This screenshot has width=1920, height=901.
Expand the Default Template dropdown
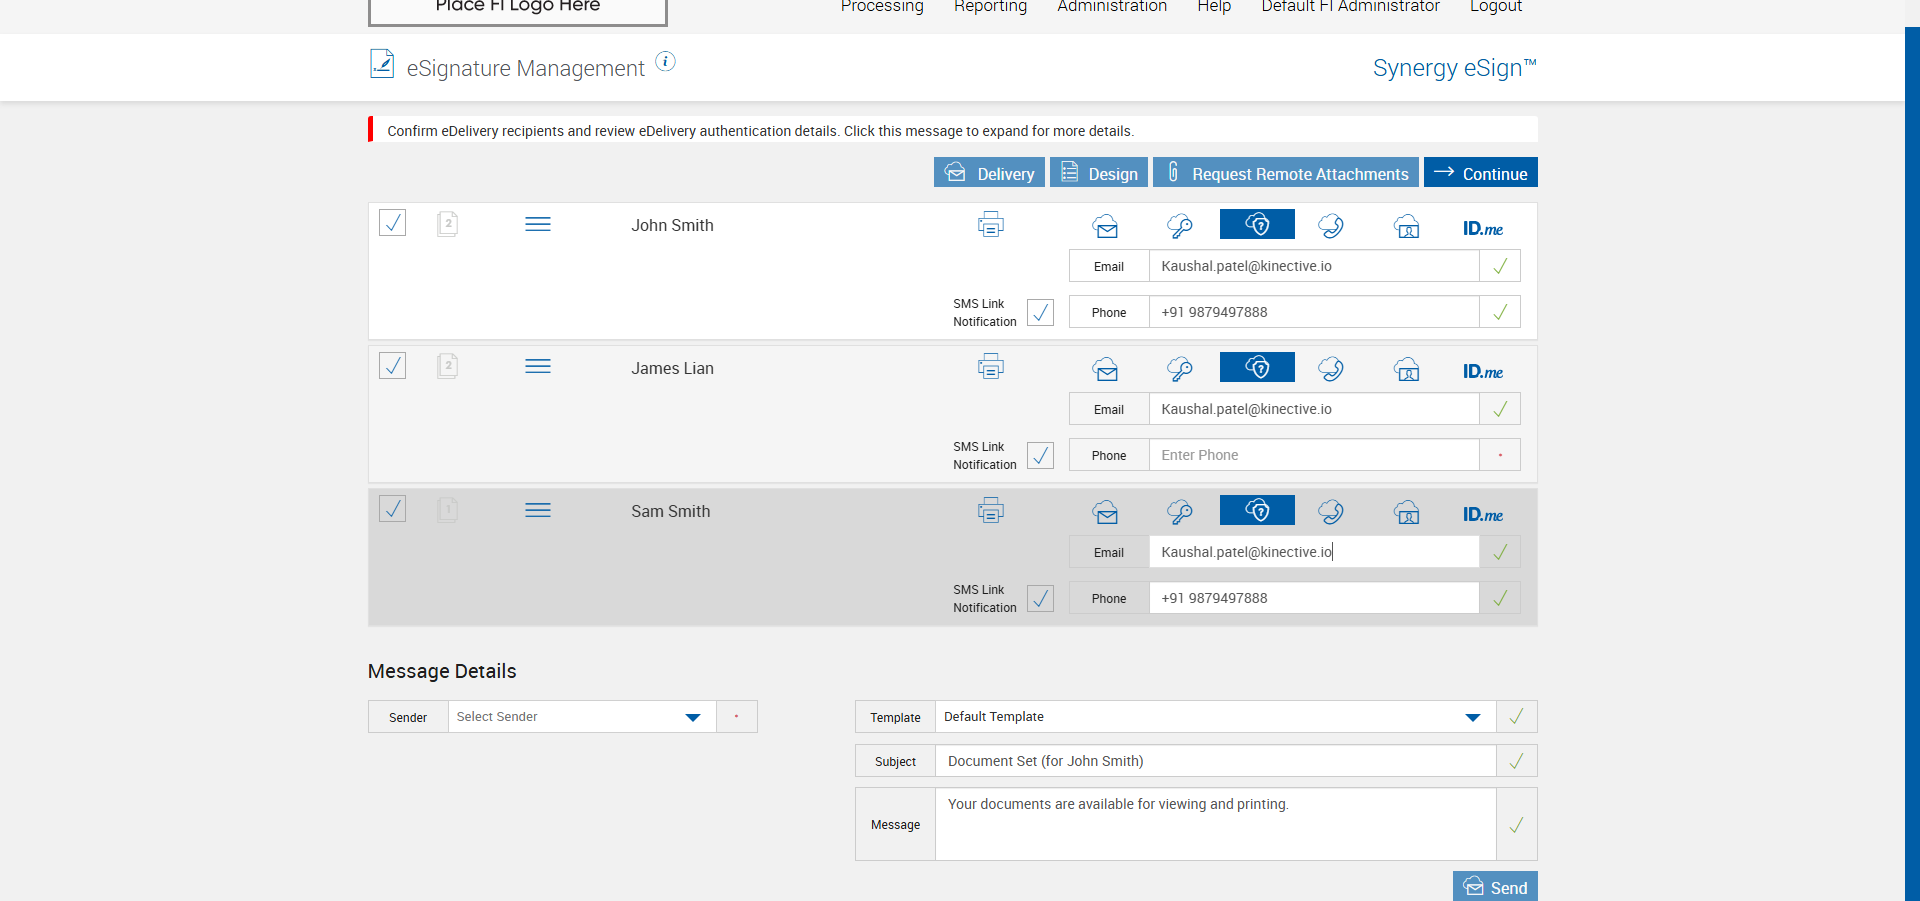(x=1216, y=717)
